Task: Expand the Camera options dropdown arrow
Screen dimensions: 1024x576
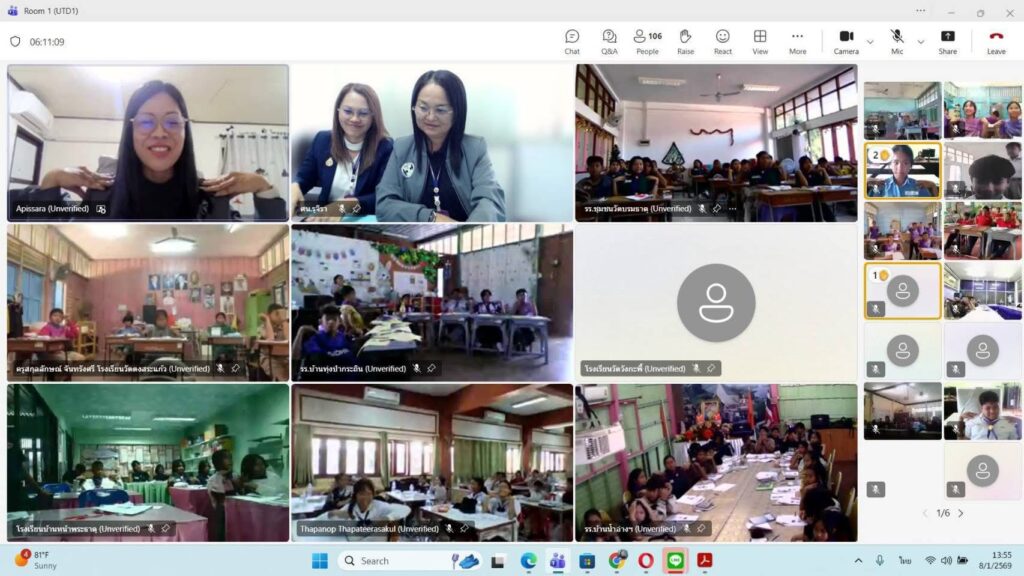Action: tap(870, 42)
